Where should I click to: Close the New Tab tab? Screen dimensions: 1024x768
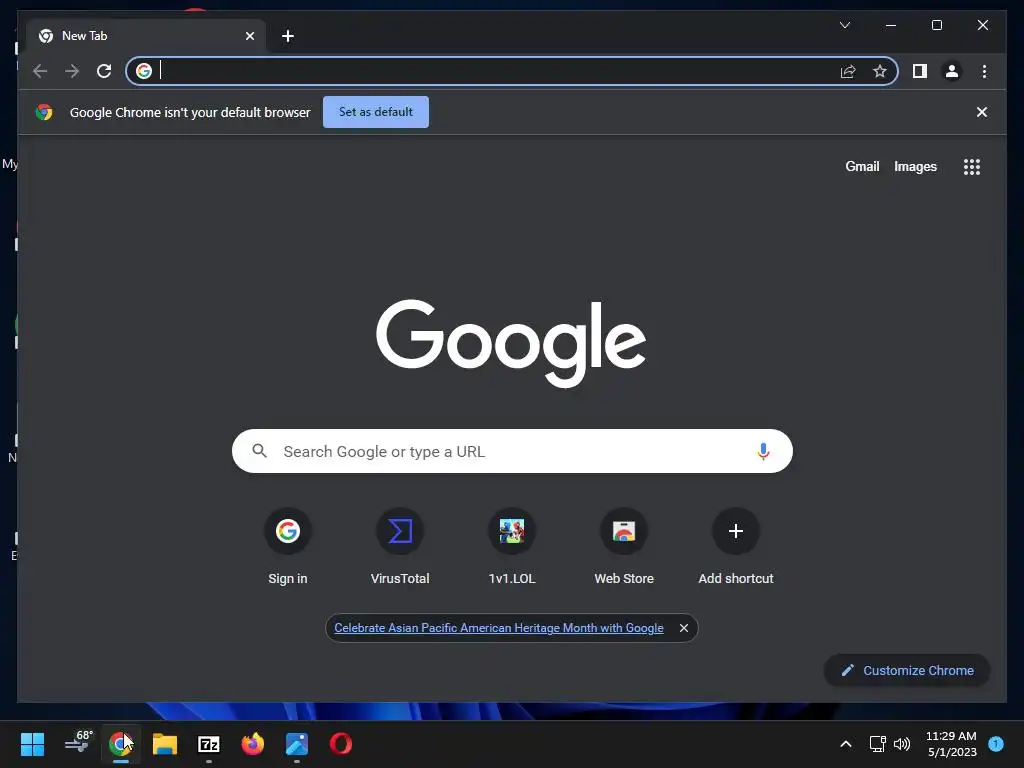(249, 36)
